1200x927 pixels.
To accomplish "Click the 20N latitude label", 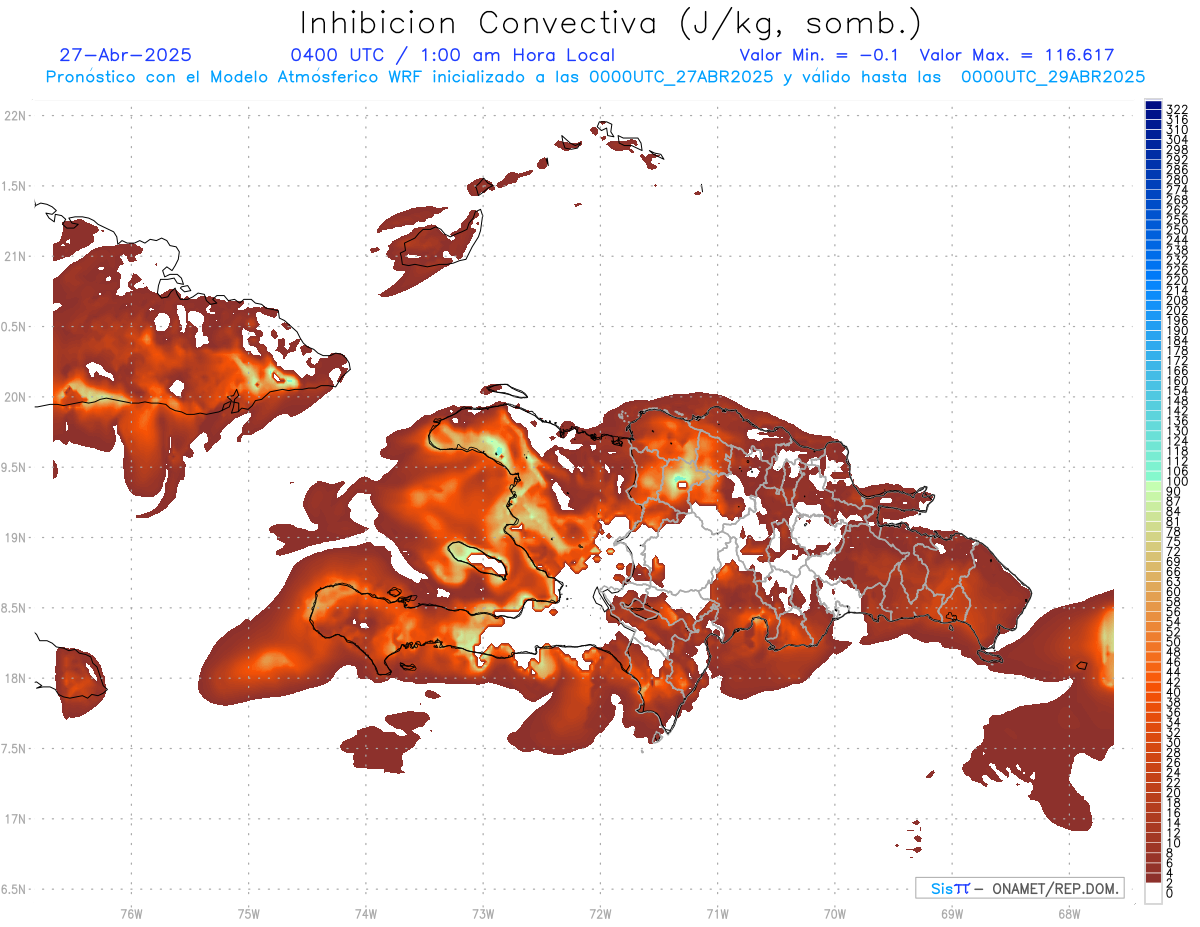I will [x=15, y=397].
